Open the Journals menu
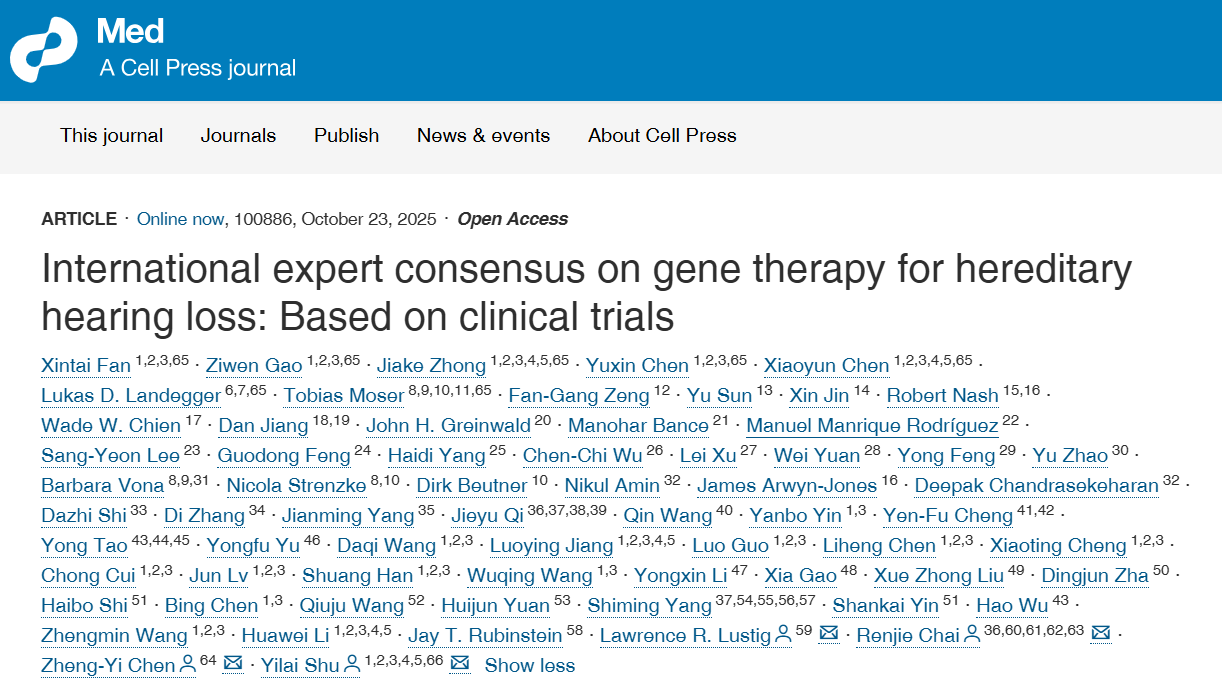 click(x=238, y=136)
